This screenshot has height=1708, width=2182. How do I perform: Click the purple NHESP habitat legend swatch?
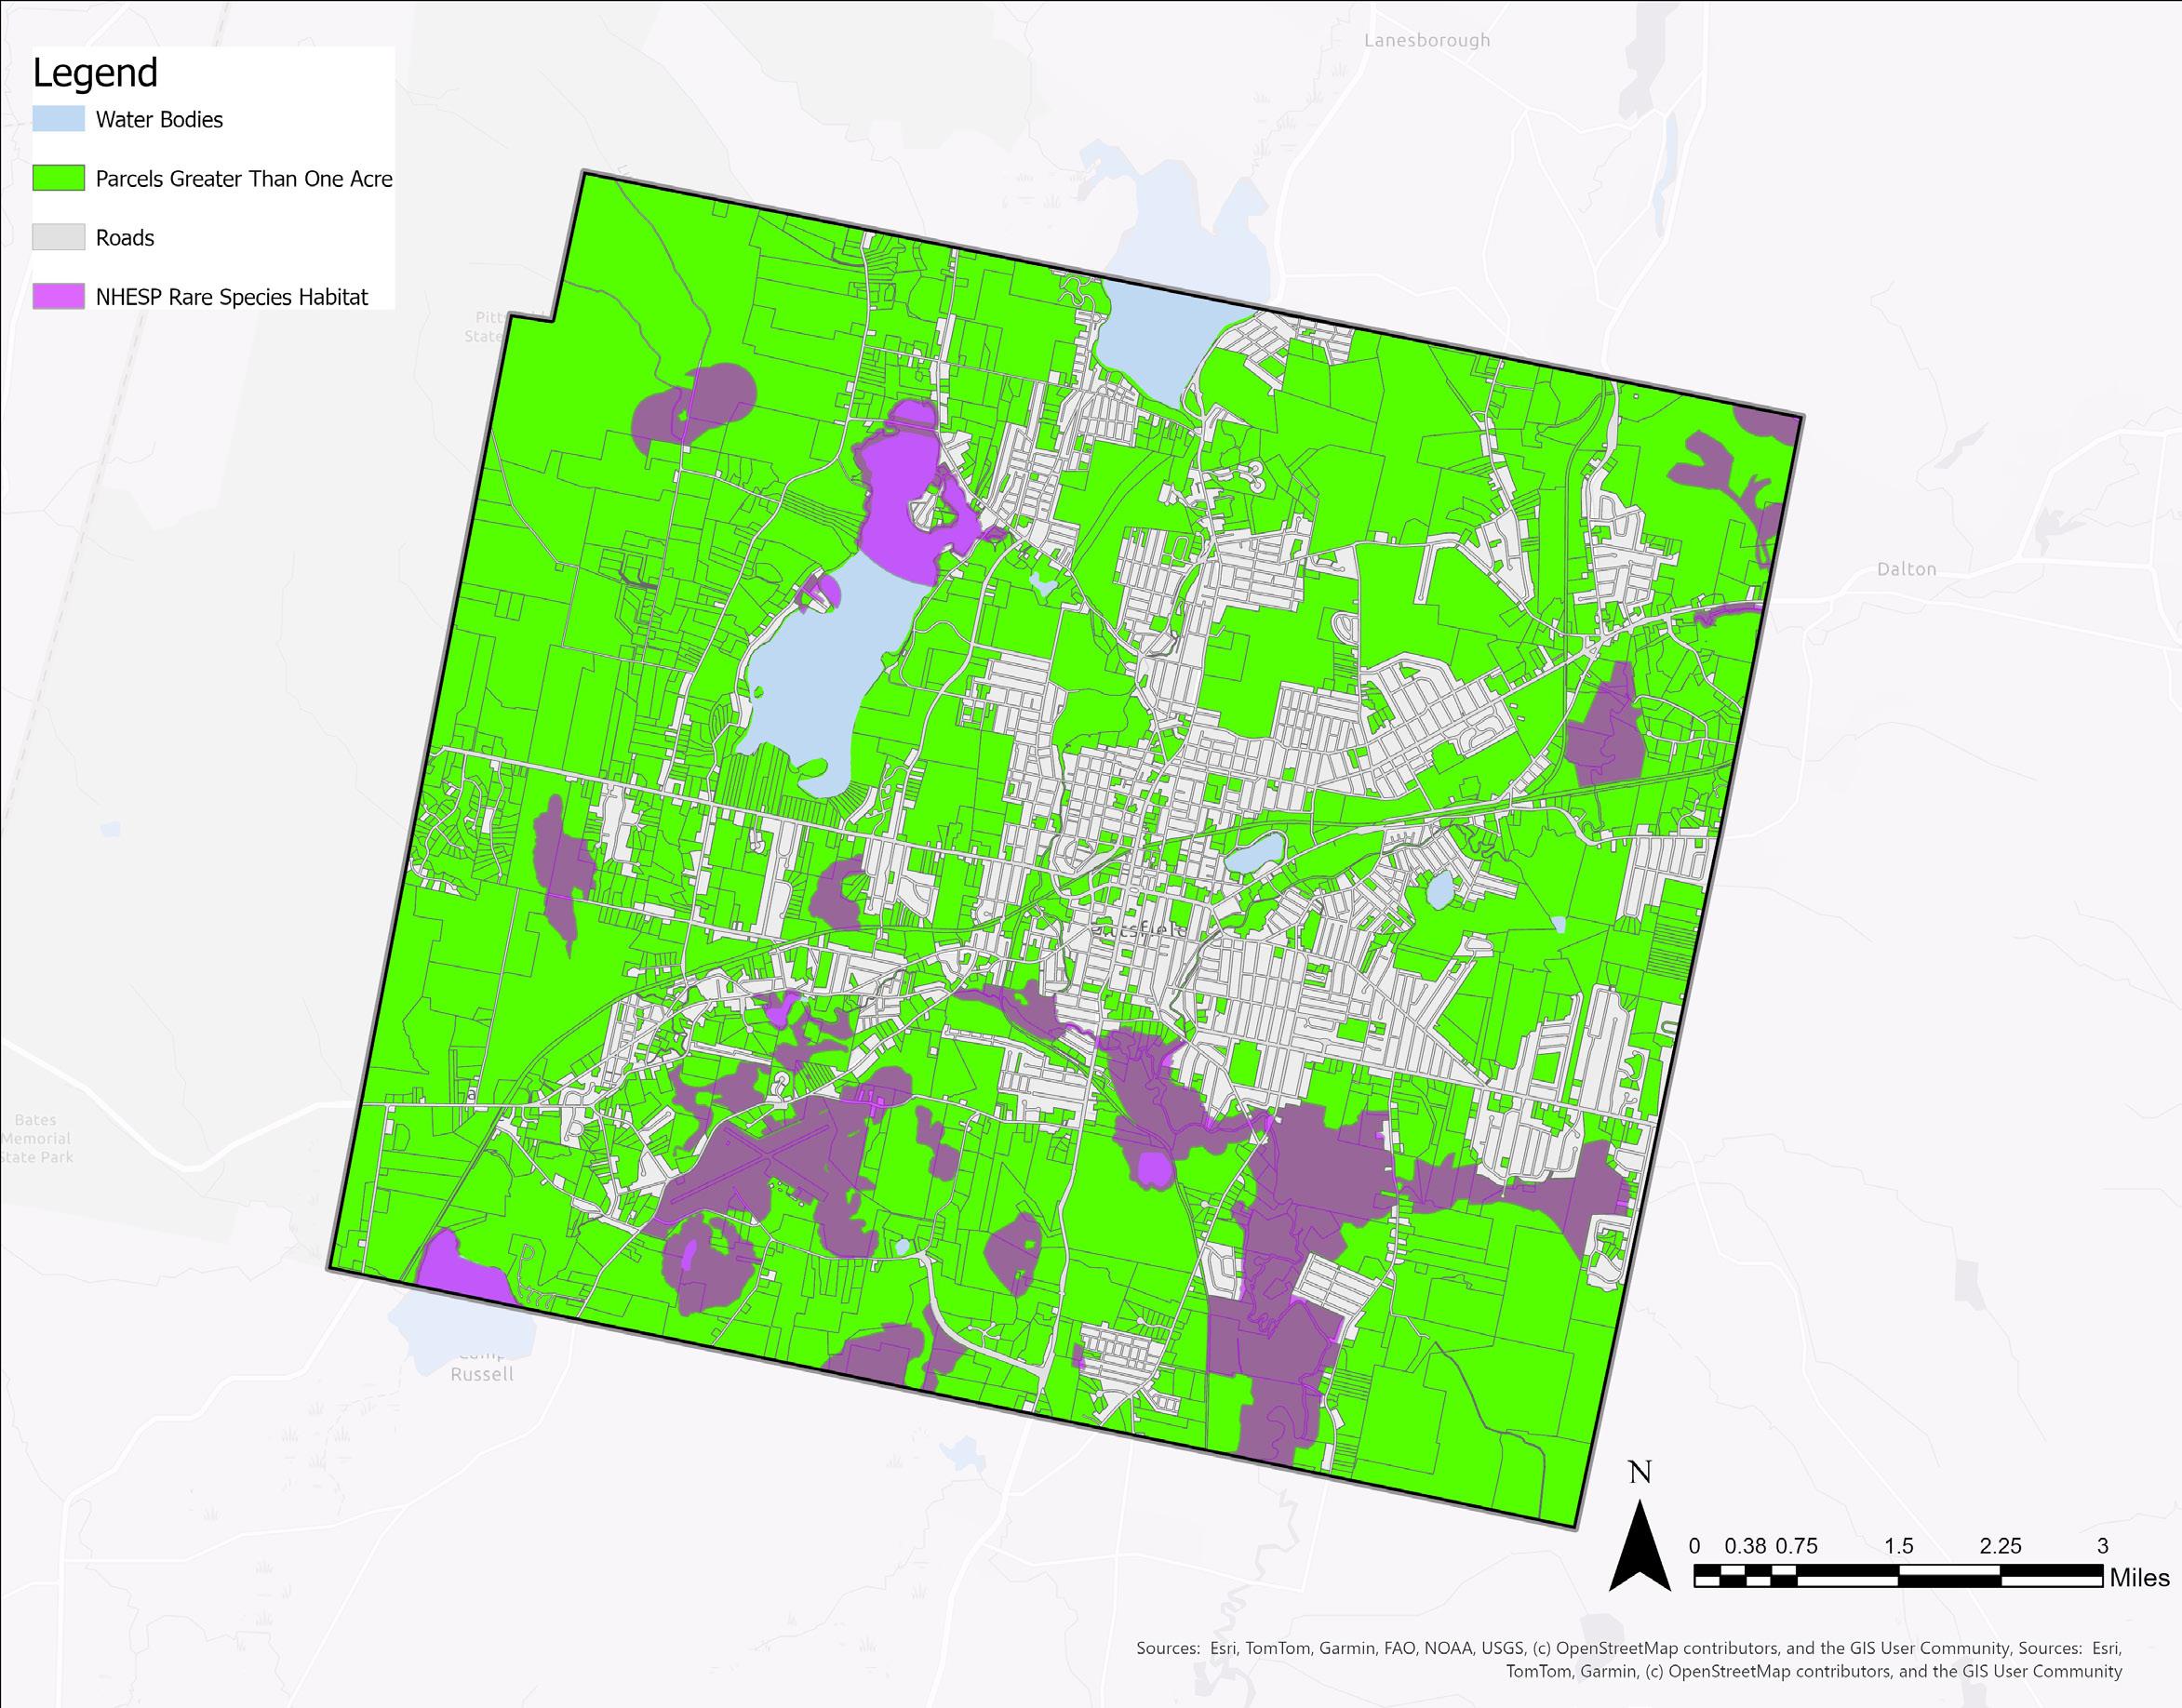pos(58,296)
